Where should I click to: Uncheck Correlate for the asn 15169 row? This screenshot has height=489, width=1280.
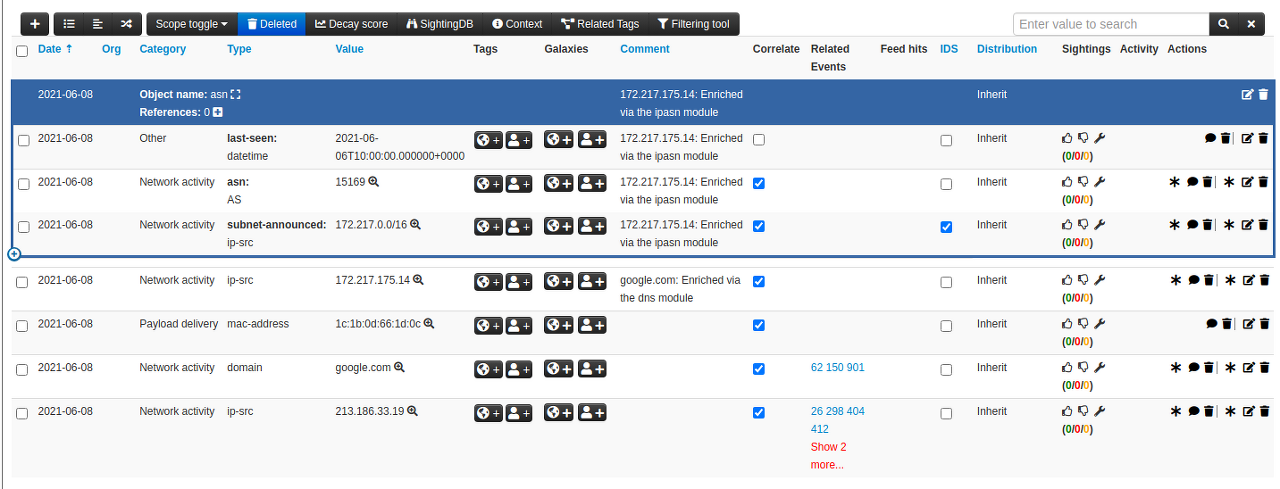point(759,183)
